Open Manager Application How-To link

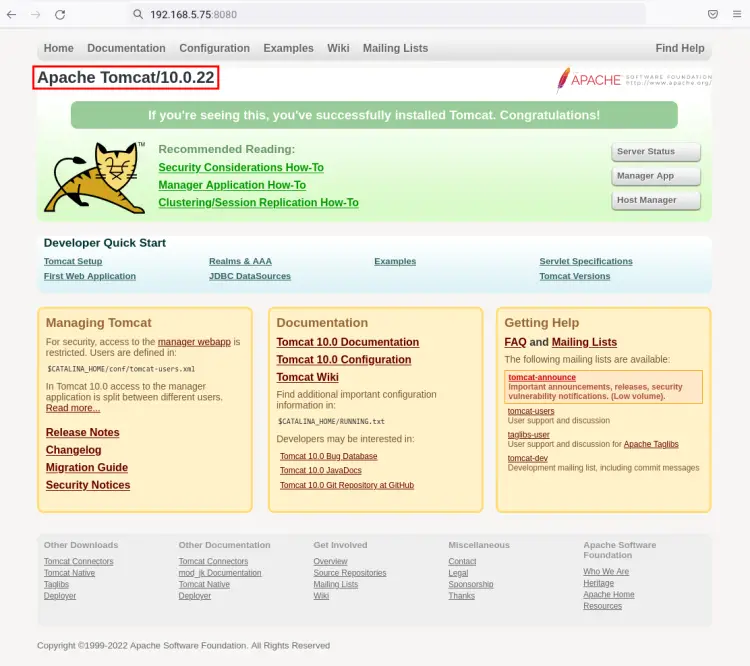pos(232,185)
